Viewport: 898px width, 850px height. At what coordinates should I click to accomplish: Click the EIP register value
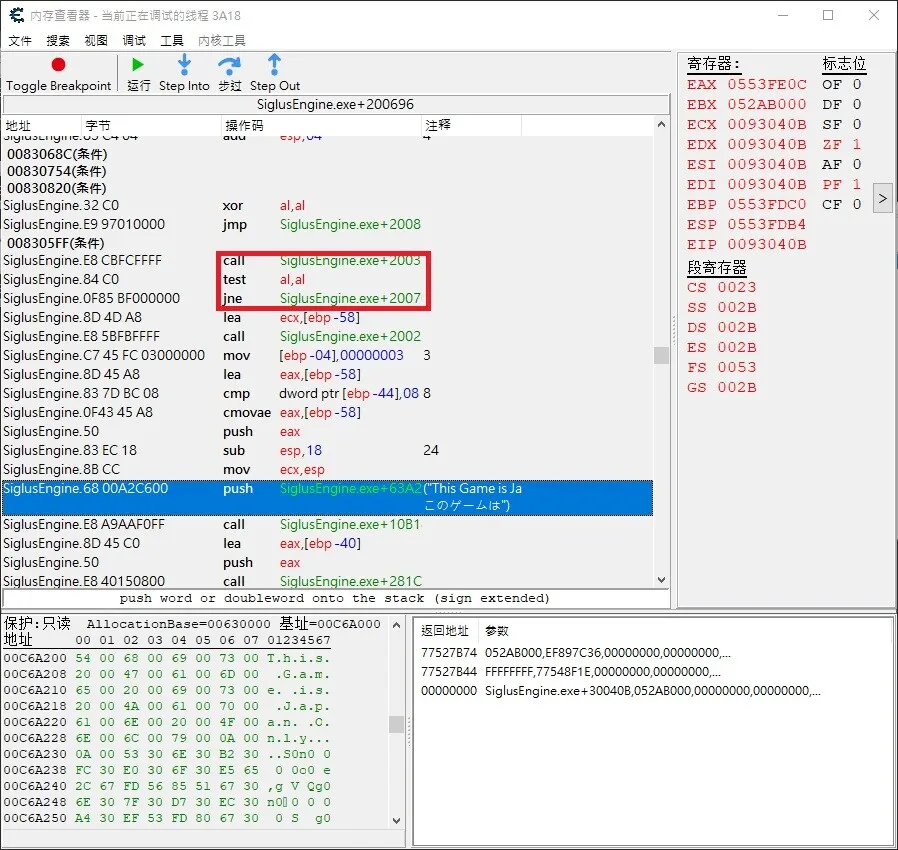(766, 244)
